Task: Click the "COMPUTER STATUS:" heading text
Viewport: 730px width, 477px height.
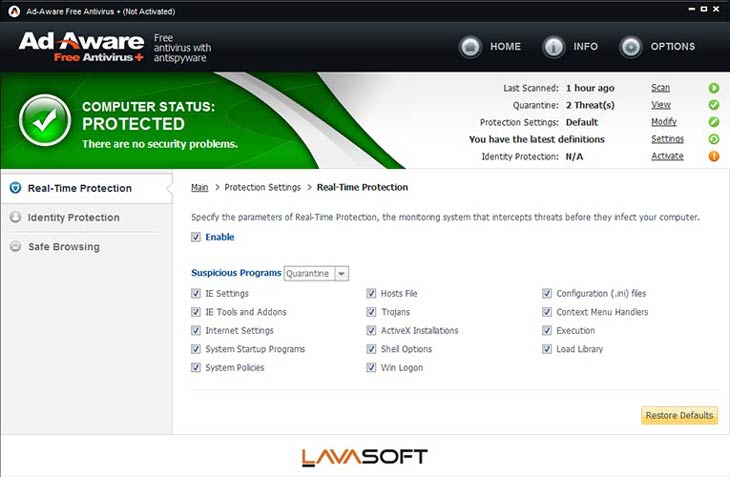Action: 149,107
